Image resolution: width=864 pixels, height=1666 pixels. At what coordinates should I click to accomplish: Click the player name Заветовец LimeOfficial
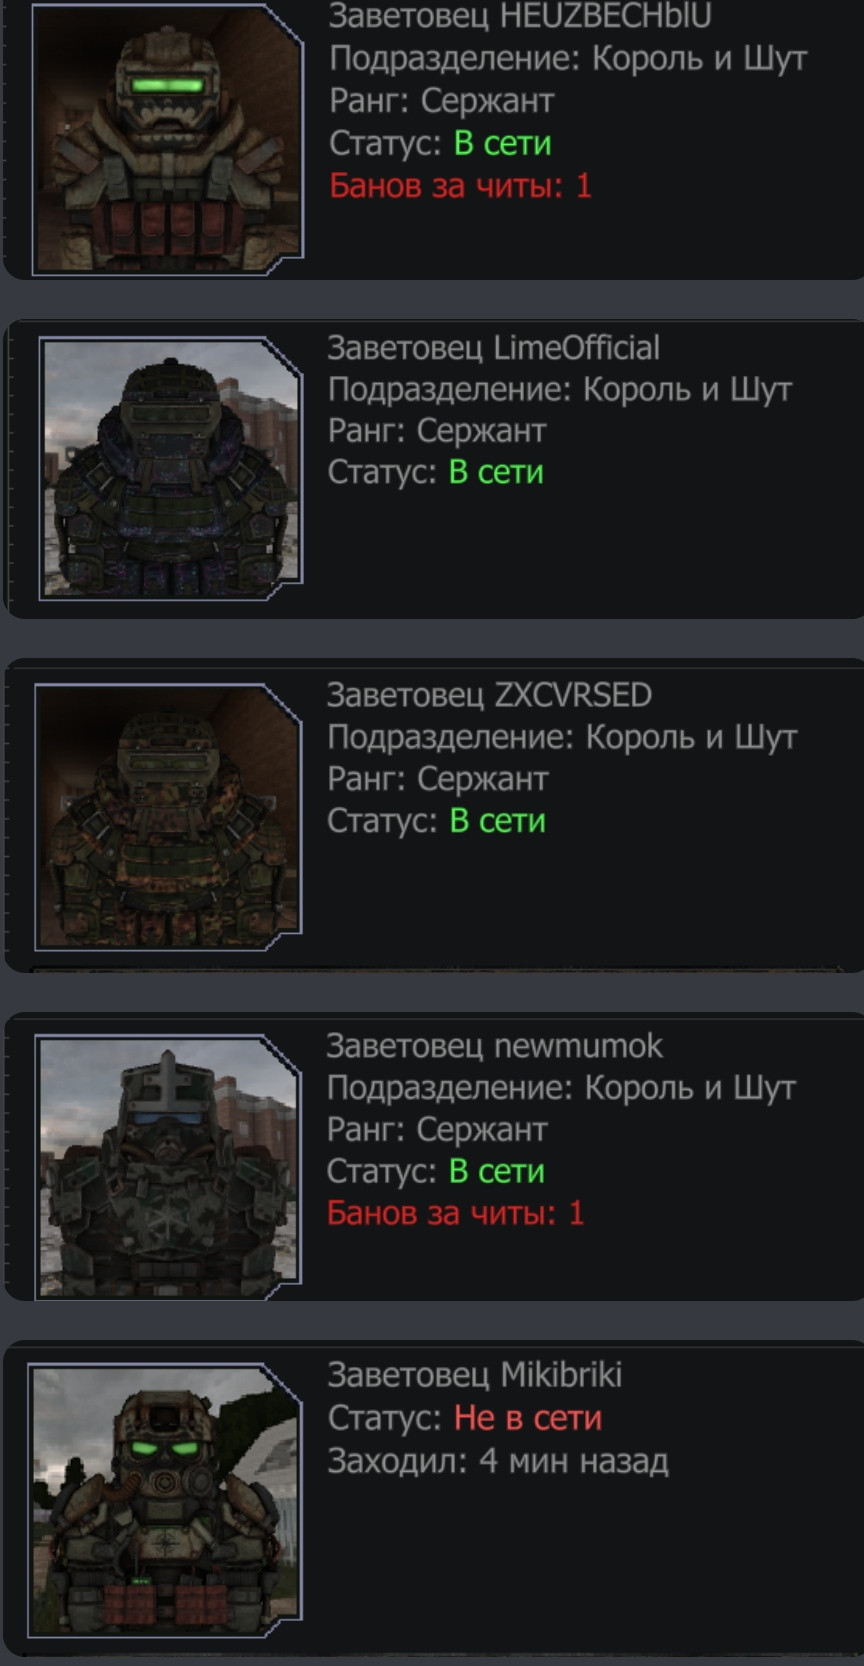[494, 347]
